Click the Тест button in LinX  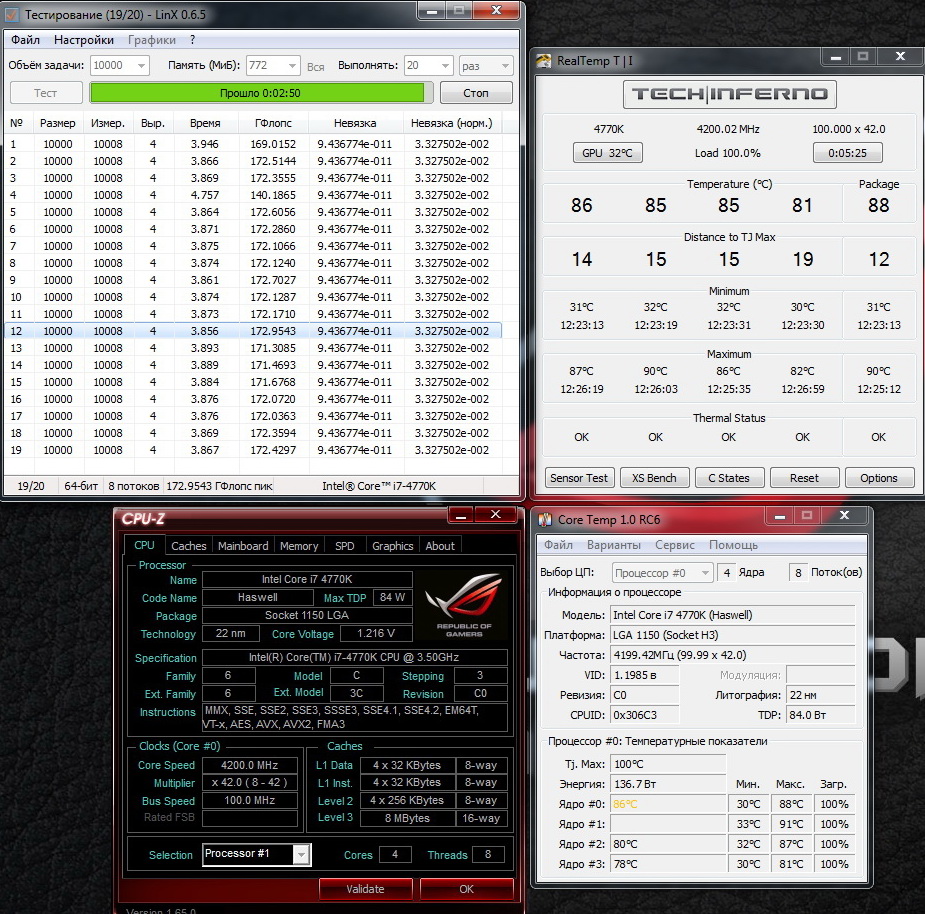tap(46, 93)
